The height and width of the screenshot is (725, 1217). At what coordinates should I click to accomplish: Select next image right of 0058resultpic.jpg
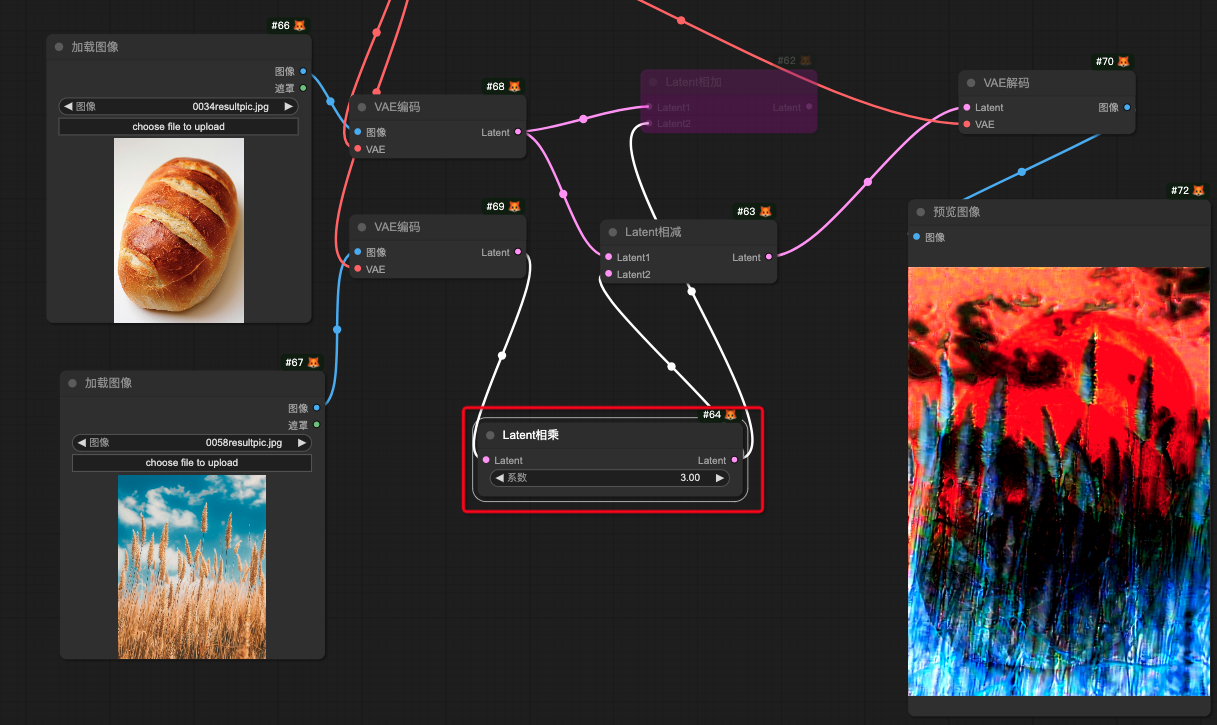[x=303, y=442]
